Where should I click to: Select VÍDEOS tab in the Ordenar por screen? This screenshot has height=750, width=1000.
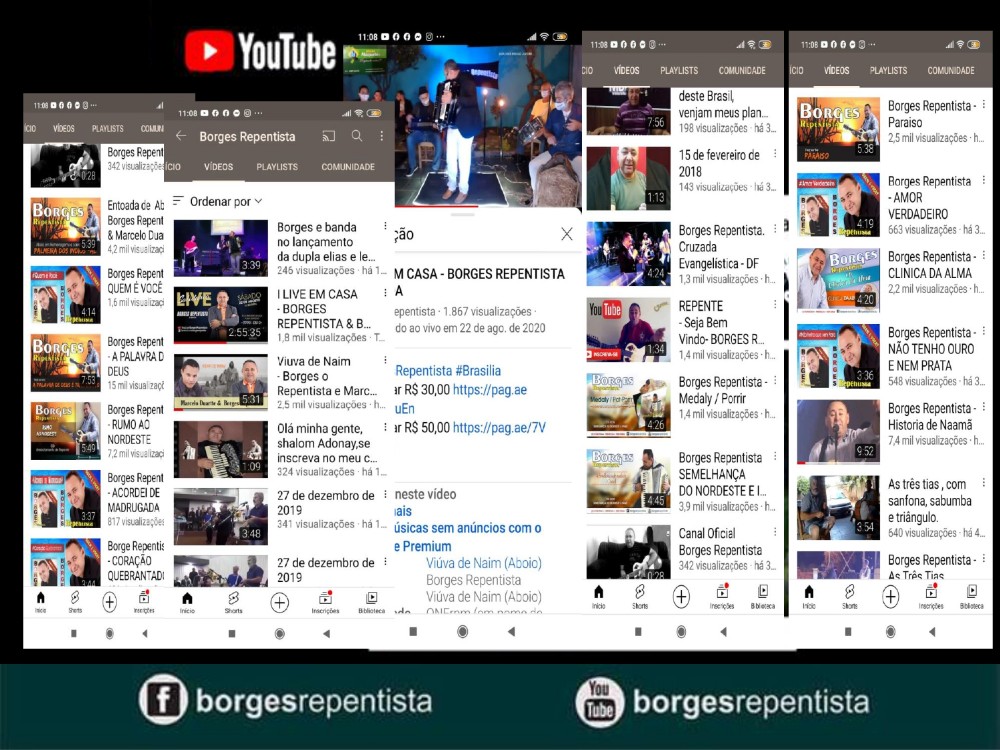[218, 166]
